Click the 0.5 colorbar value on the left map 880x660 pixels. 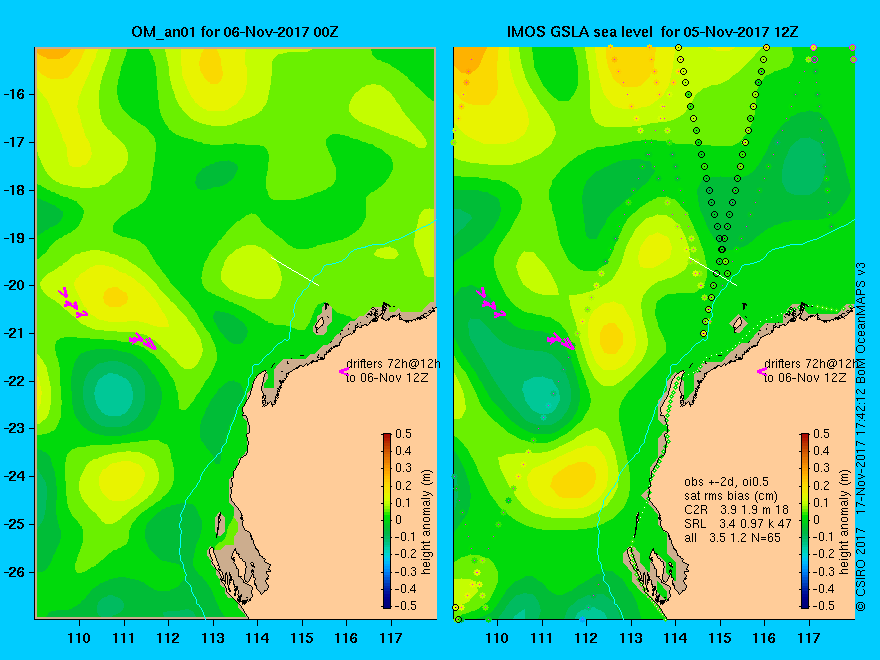[x=404, y=434]
